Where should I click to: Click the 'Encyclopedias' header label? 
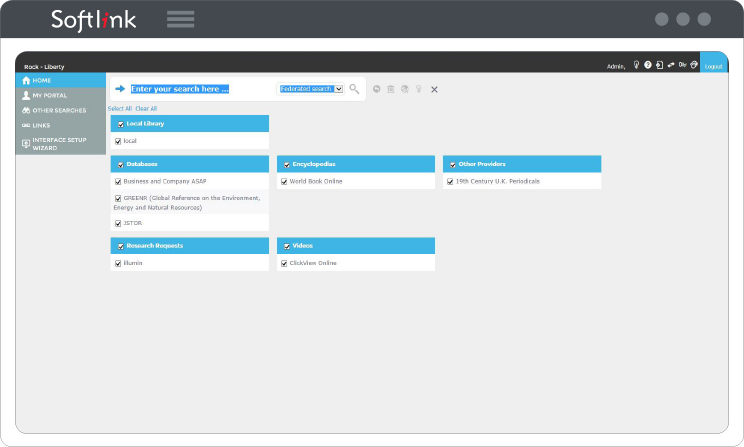314,164
